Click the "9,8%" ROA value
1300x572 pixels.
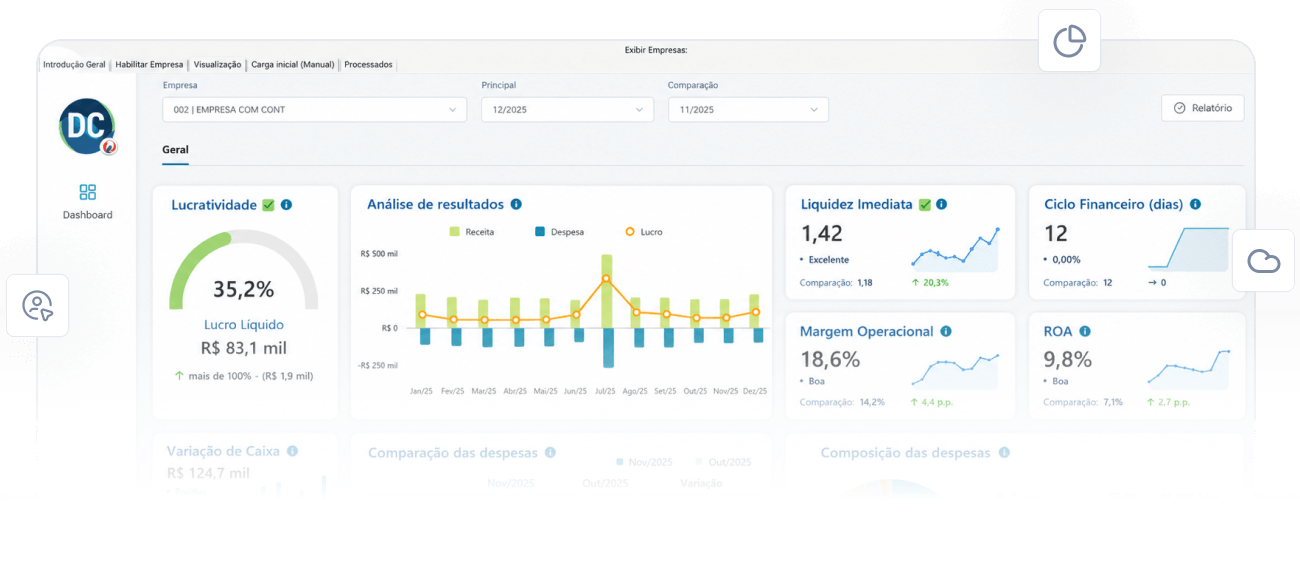1067,359
